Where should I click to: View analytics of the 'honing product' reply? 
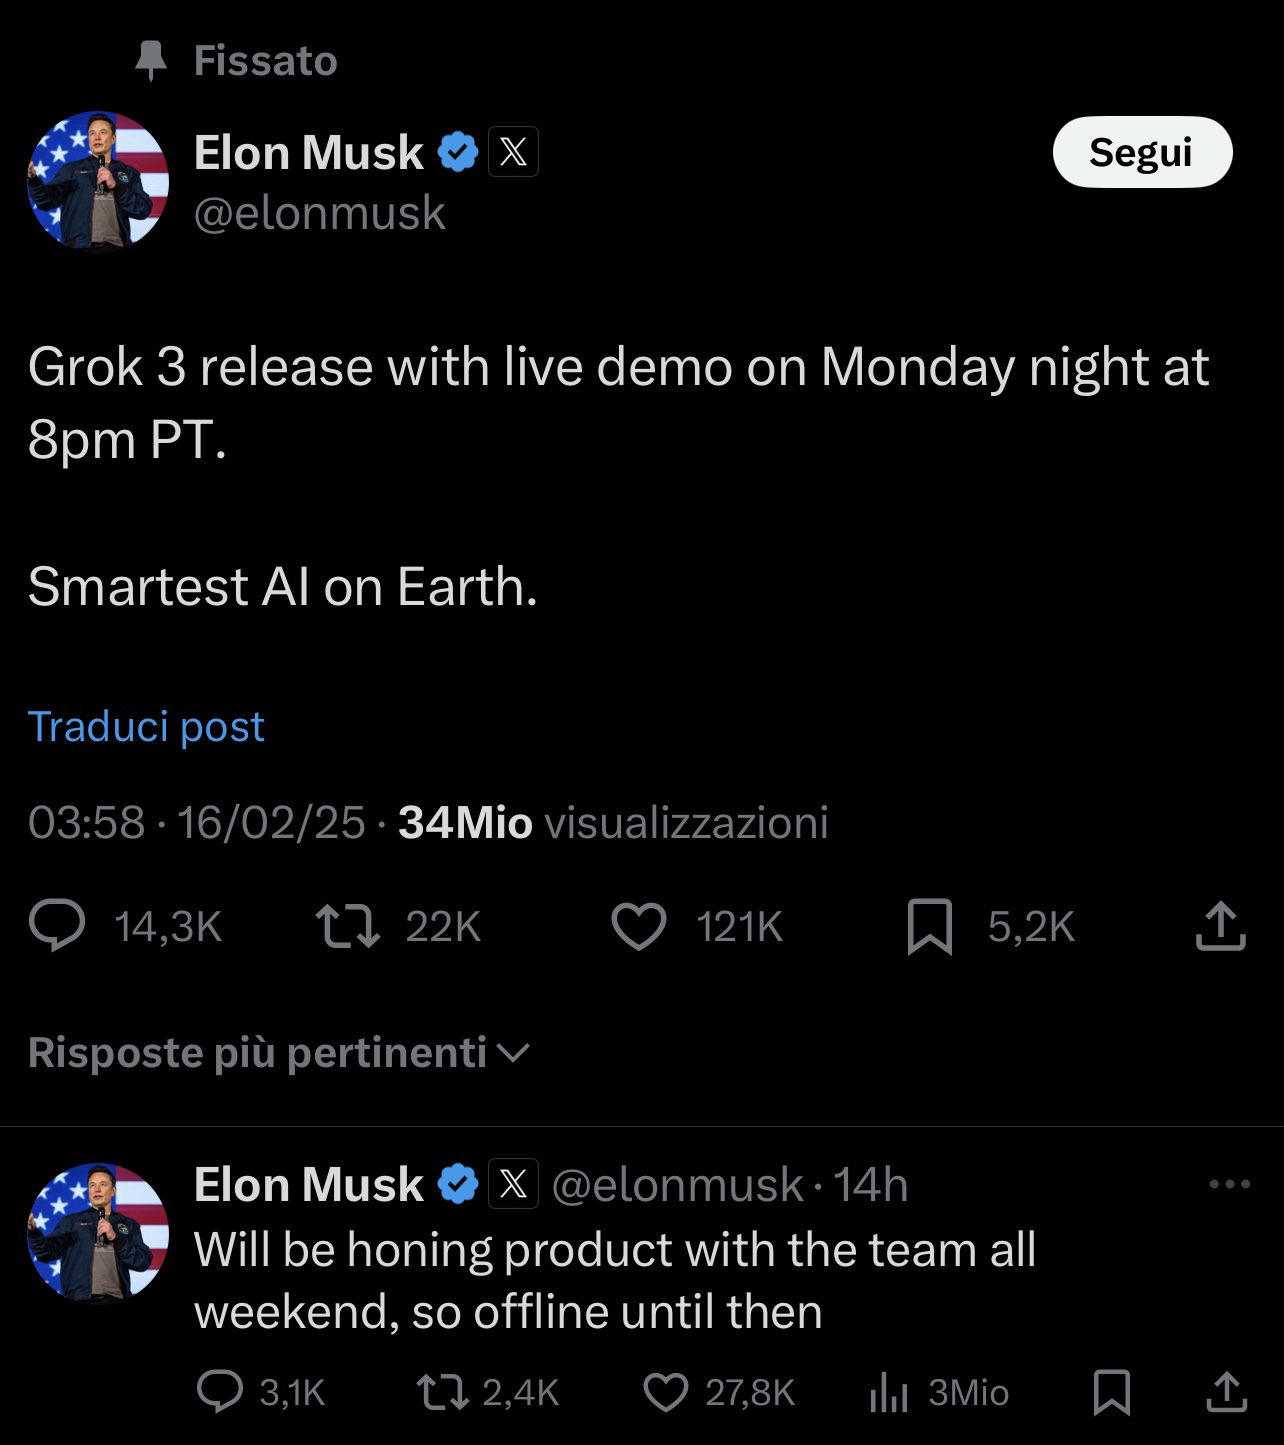click(888, 1392)
